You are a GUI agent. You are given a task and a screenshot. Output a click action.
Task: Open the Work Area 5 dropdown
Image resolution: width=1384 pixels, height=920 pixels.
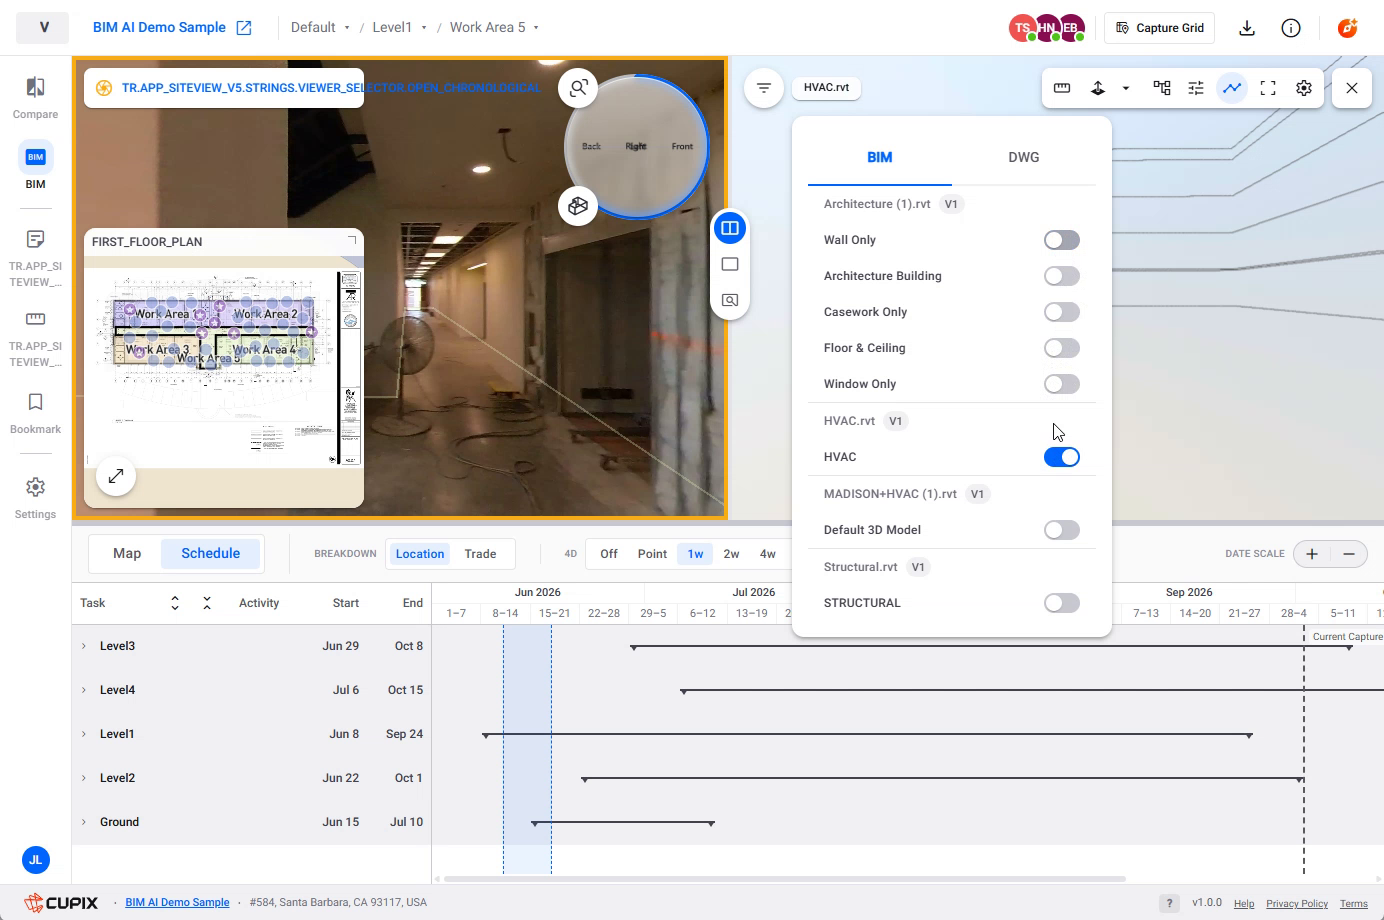click(494, 28)
